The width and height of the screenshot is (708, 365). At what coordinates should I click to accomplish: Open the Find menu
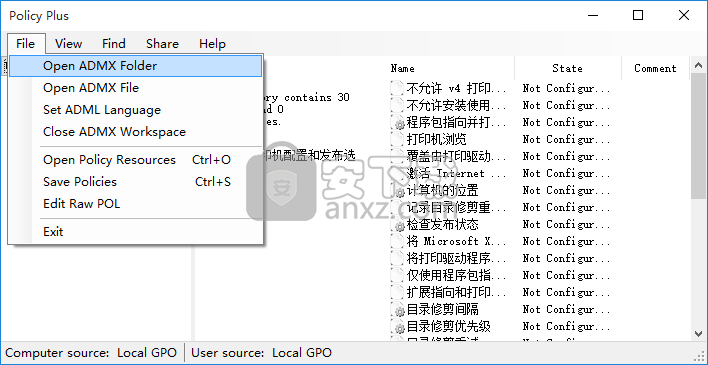coord(113,44)
